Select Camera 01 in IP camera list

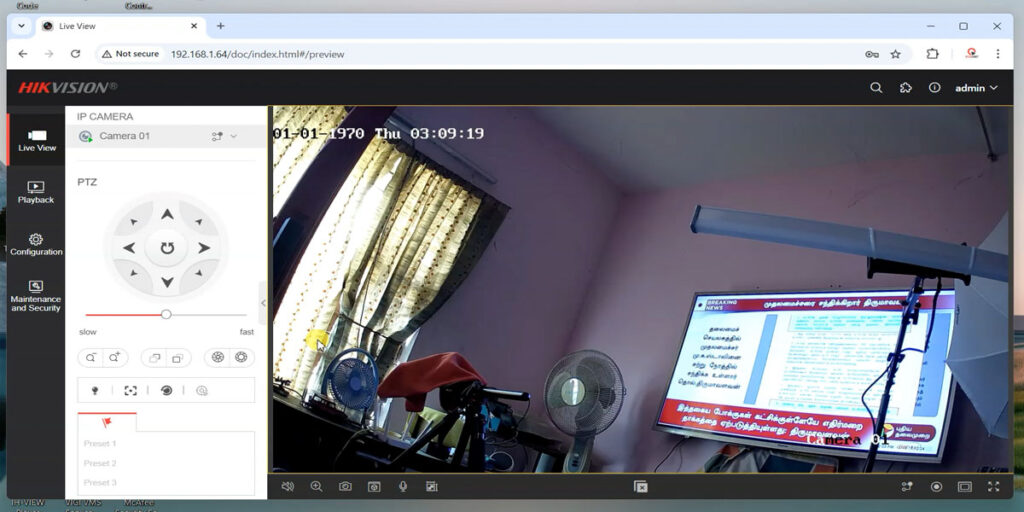click(124, 136)
